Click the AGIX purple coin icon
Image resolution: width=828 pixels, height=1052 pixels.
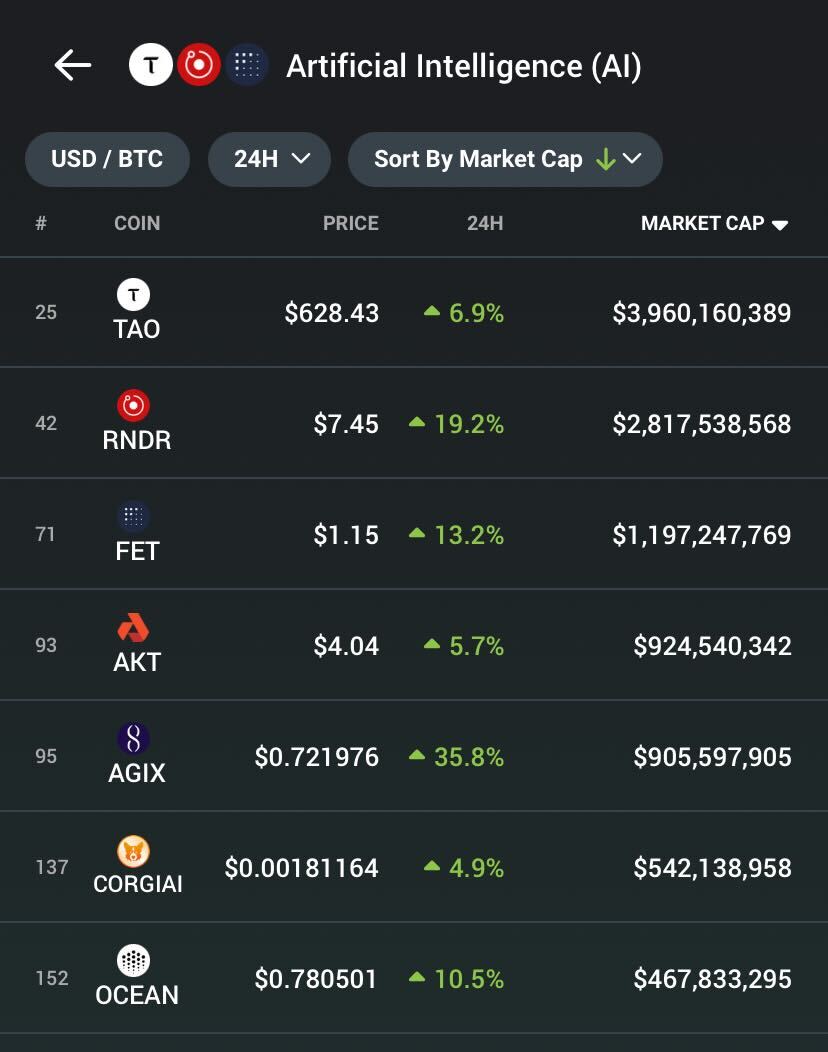pos(134,738)
